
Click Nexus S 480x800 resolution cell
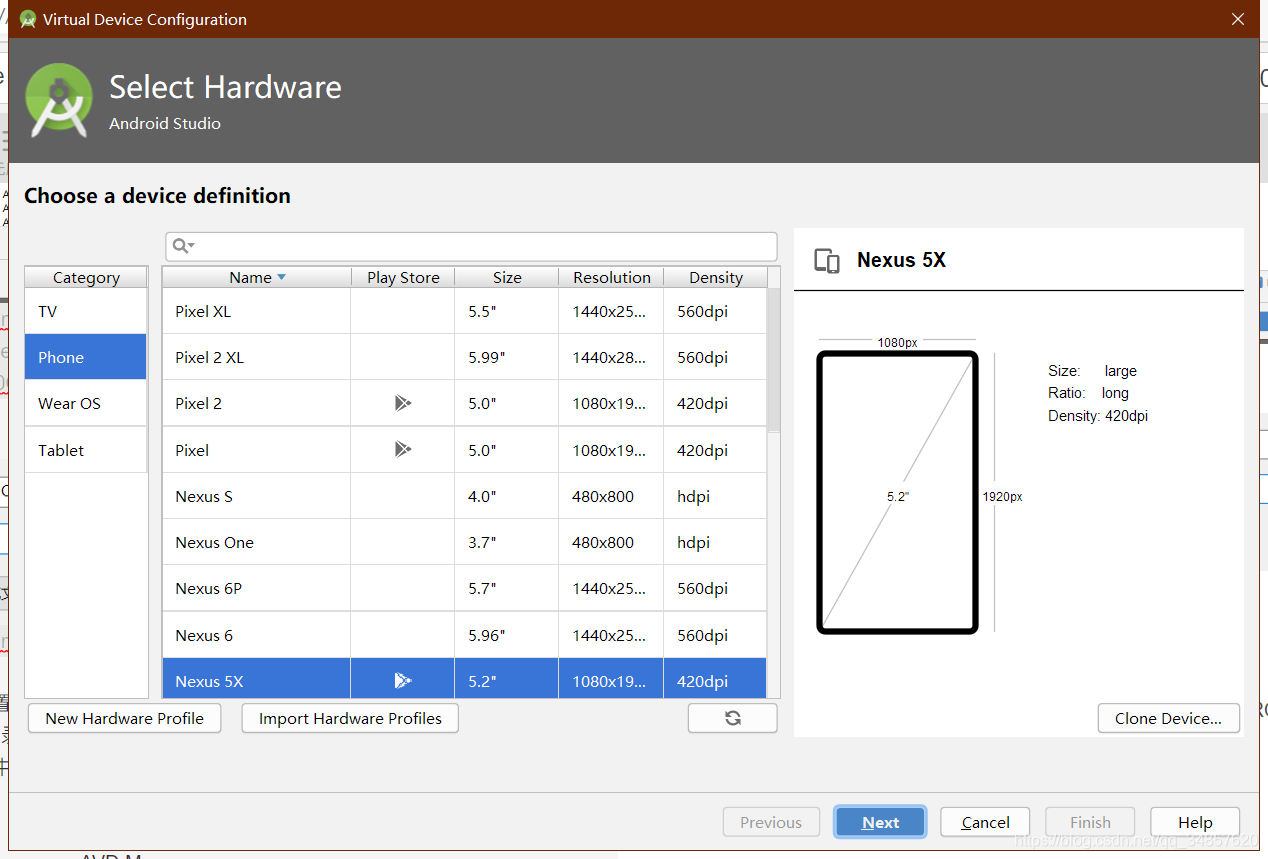click(611, 496)
